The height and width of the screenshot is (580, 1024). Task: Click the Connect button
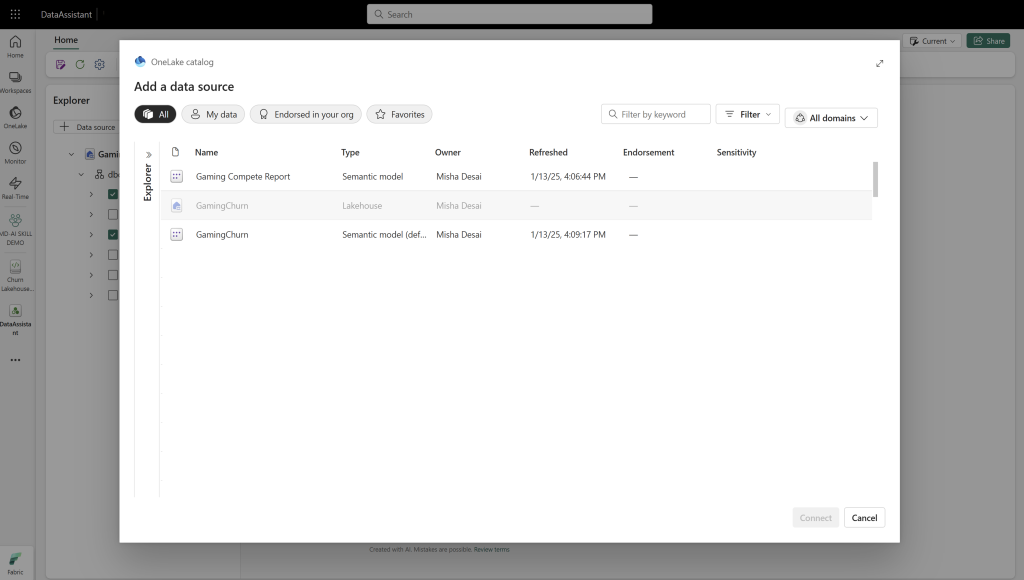[x=816, y=518]
